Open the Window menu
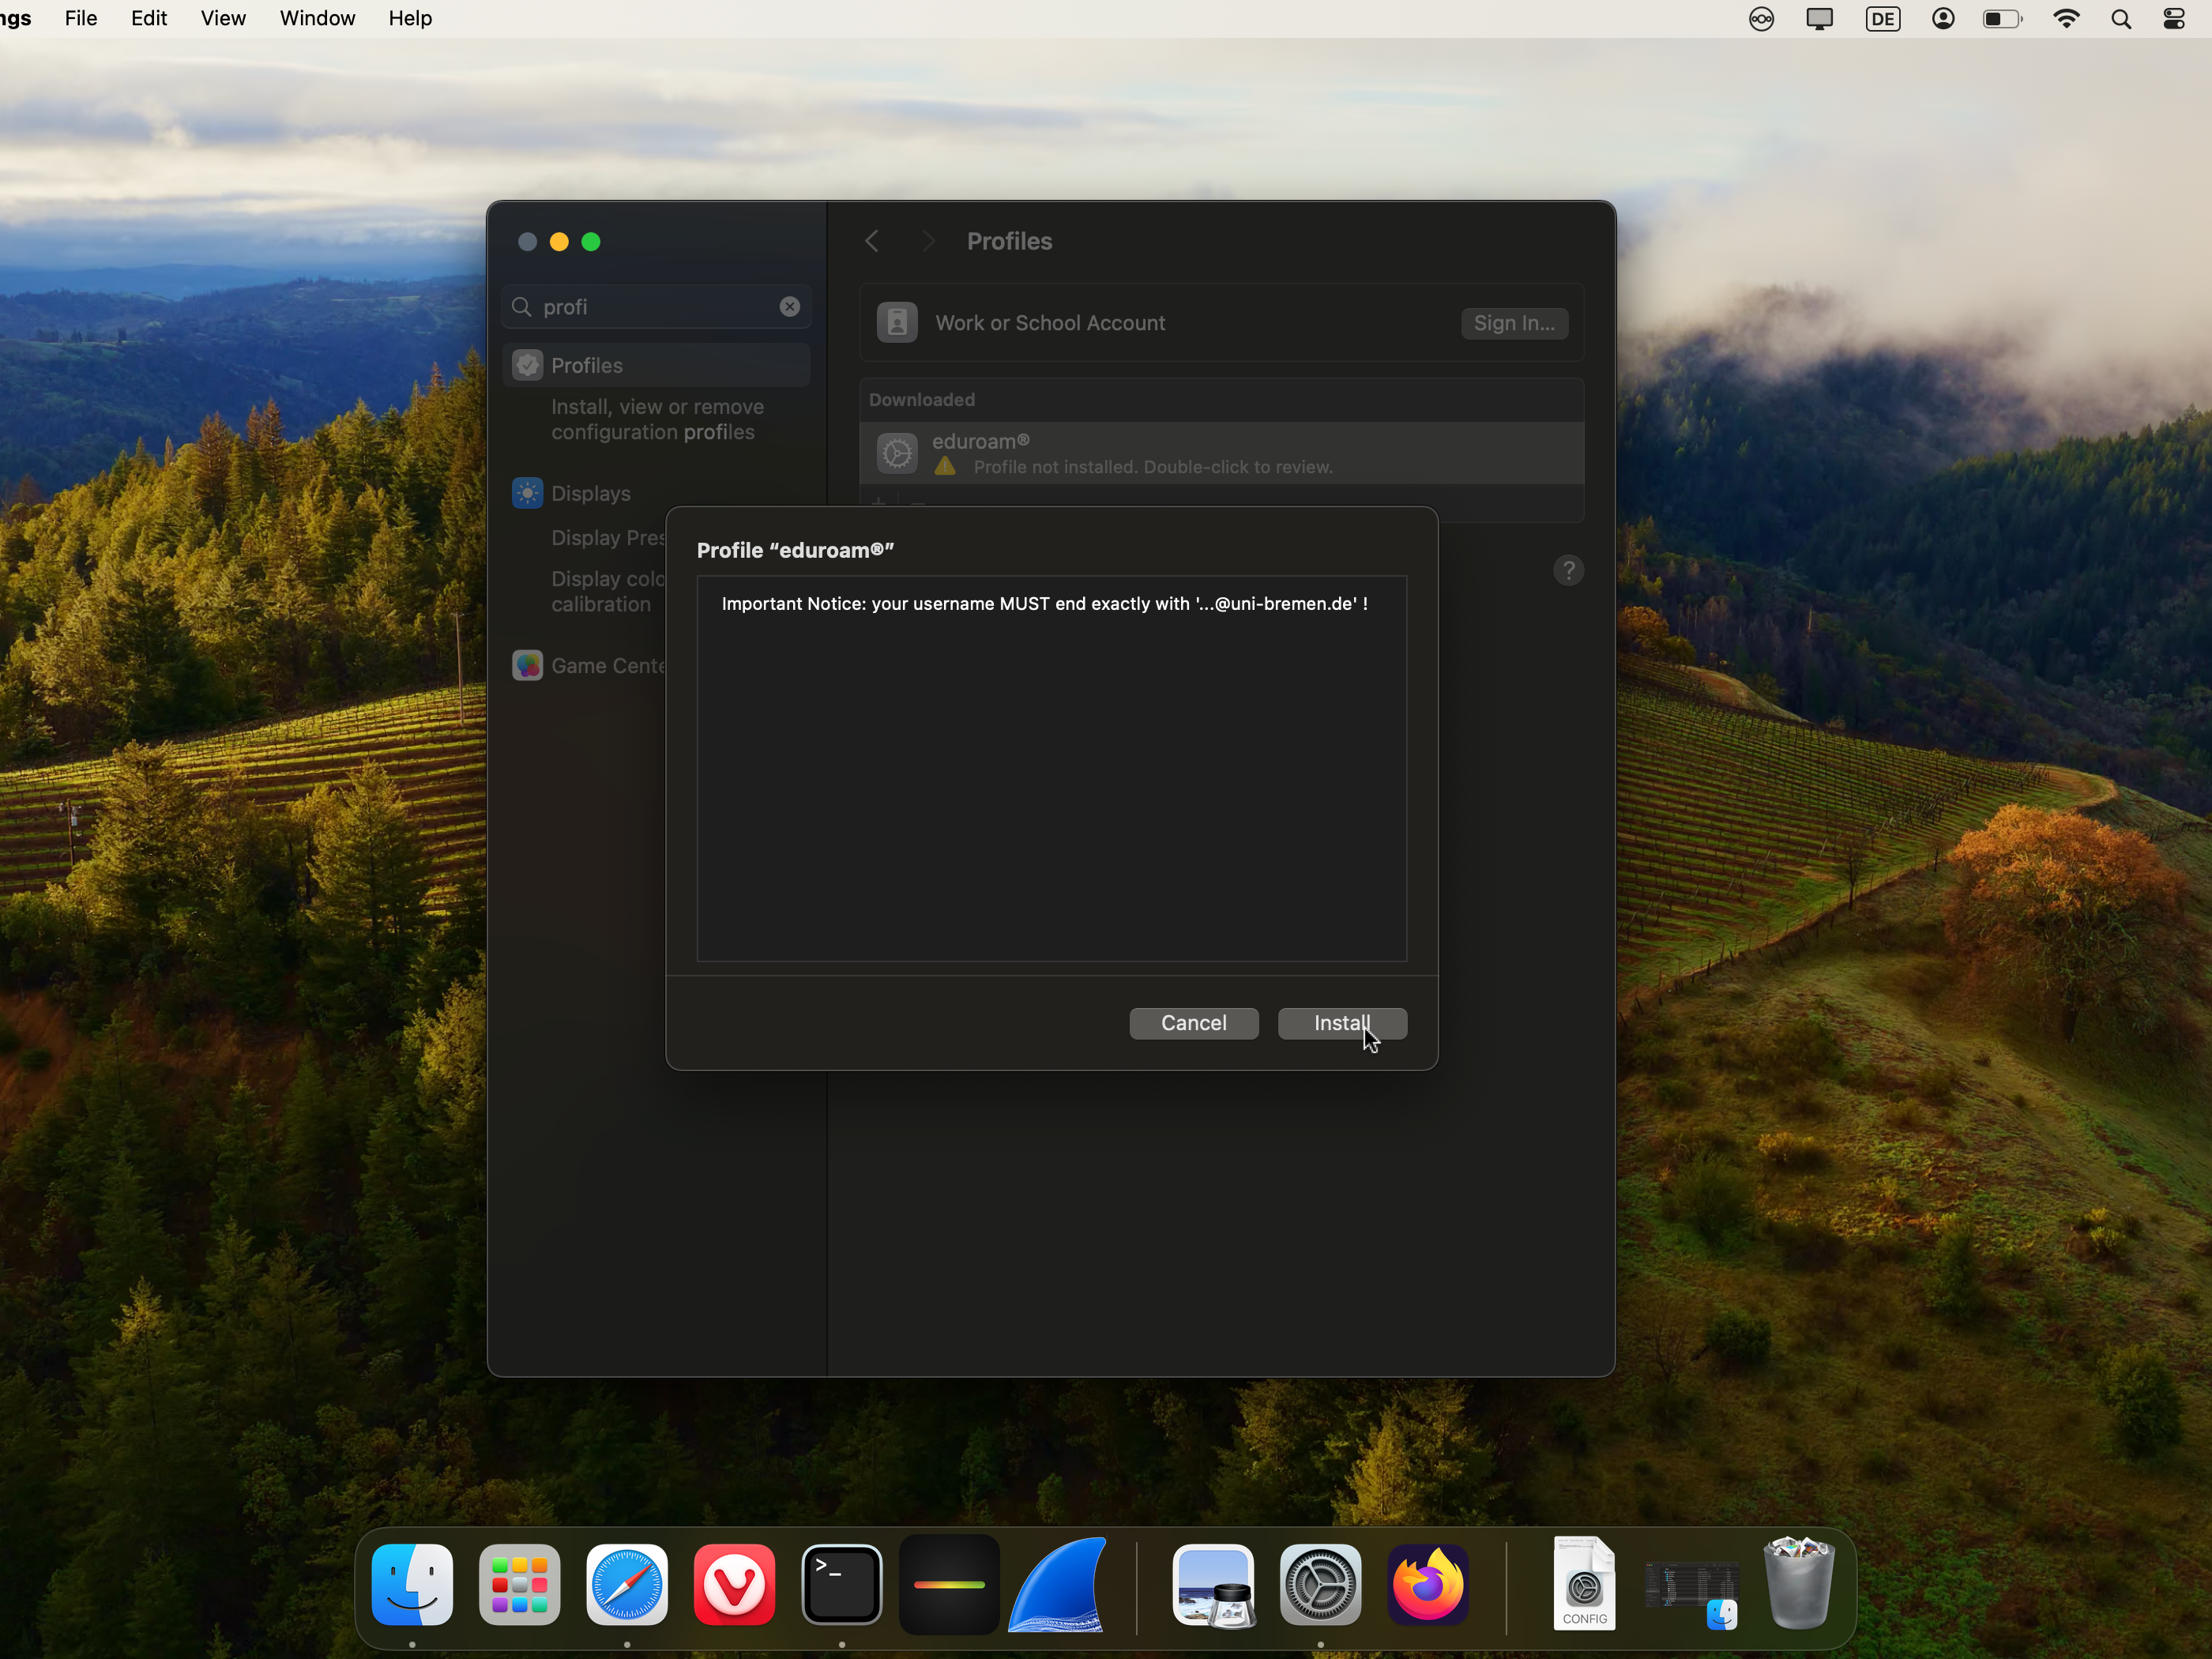This screenshot has height=1659, width=2212. pyautogui.click(x=317, y=18)
